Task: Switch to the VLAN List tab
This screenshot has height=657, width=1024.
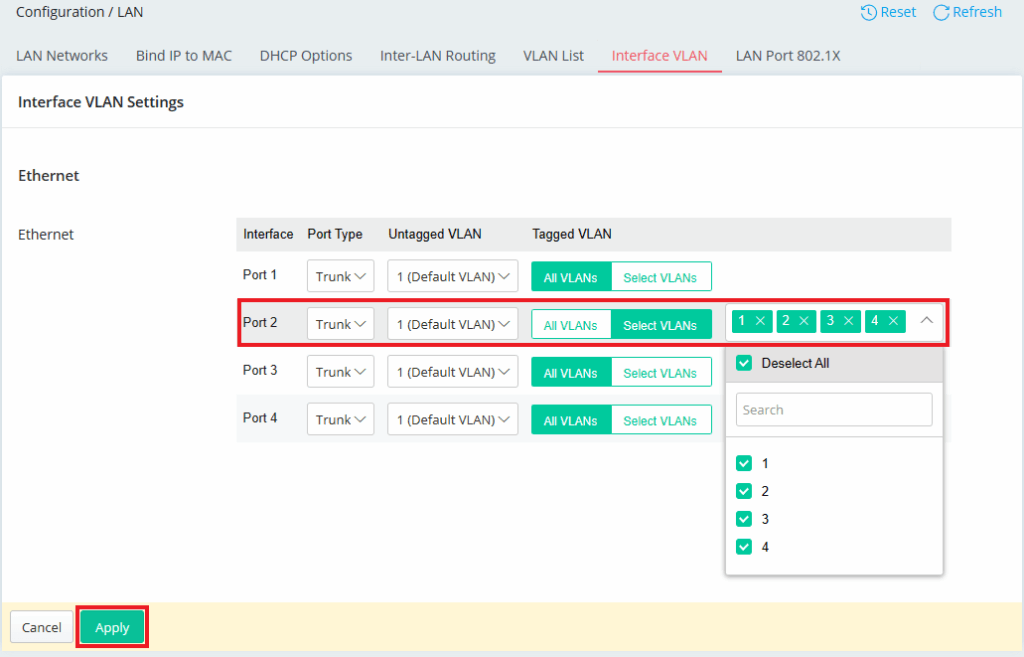Action: [553, 56]
